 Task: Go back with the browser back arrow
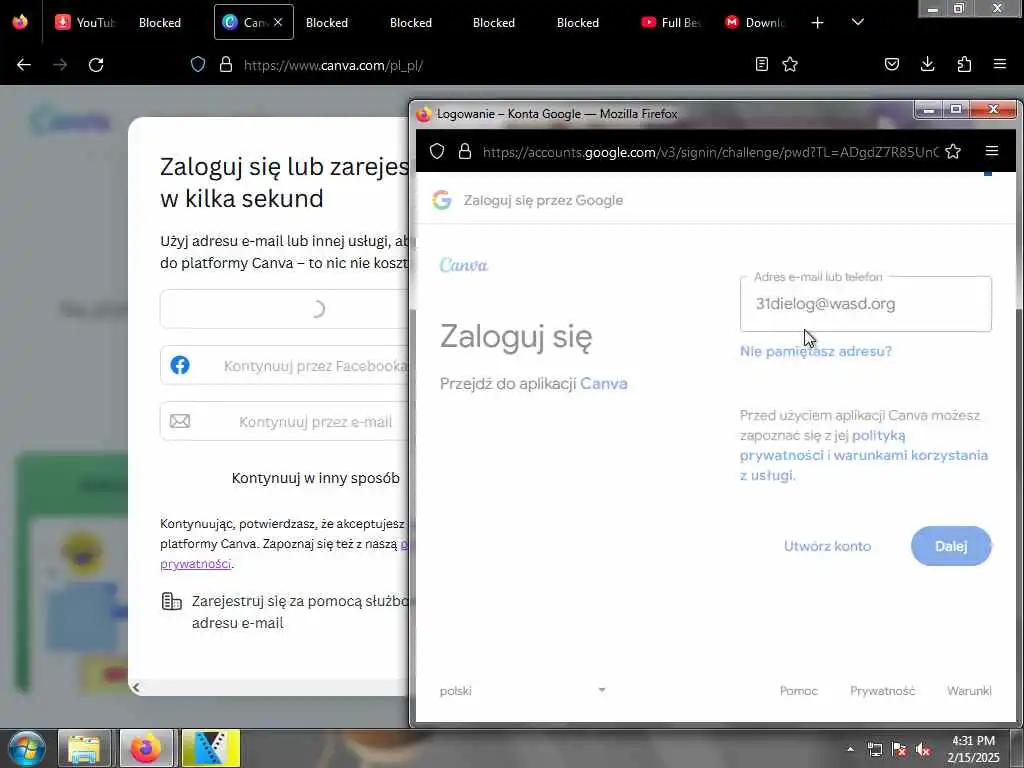24,65
